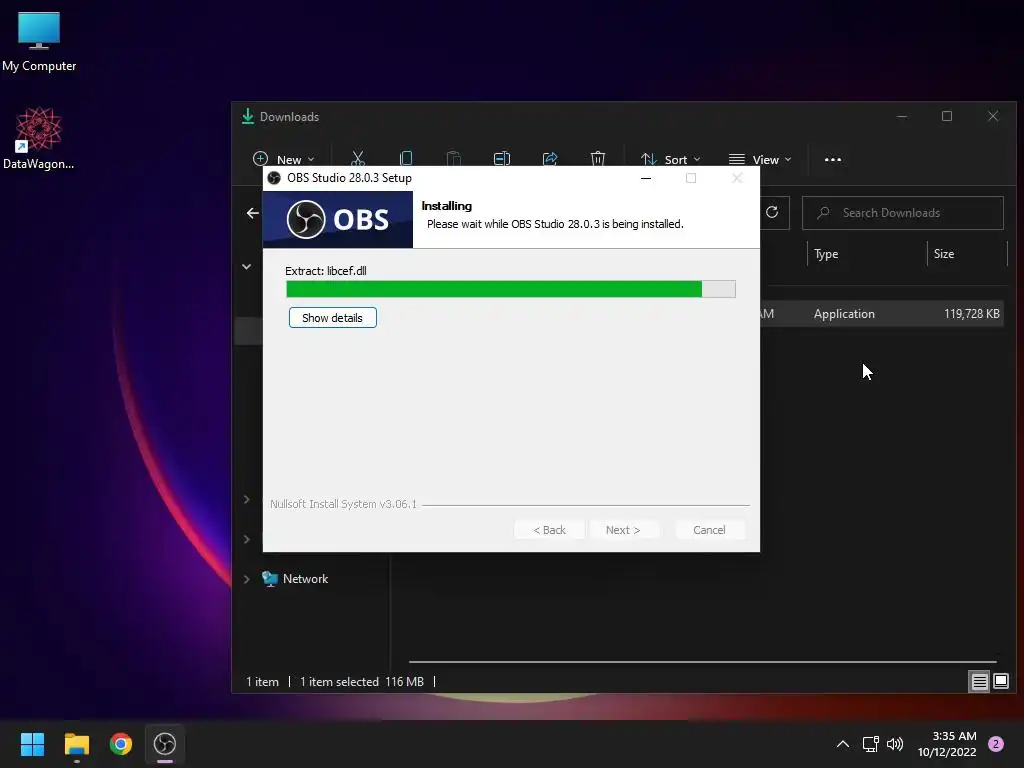Viewport: 1024px width, 768px height.
Task: Click the Show details button in installer
Action: [x=332, y=317]
